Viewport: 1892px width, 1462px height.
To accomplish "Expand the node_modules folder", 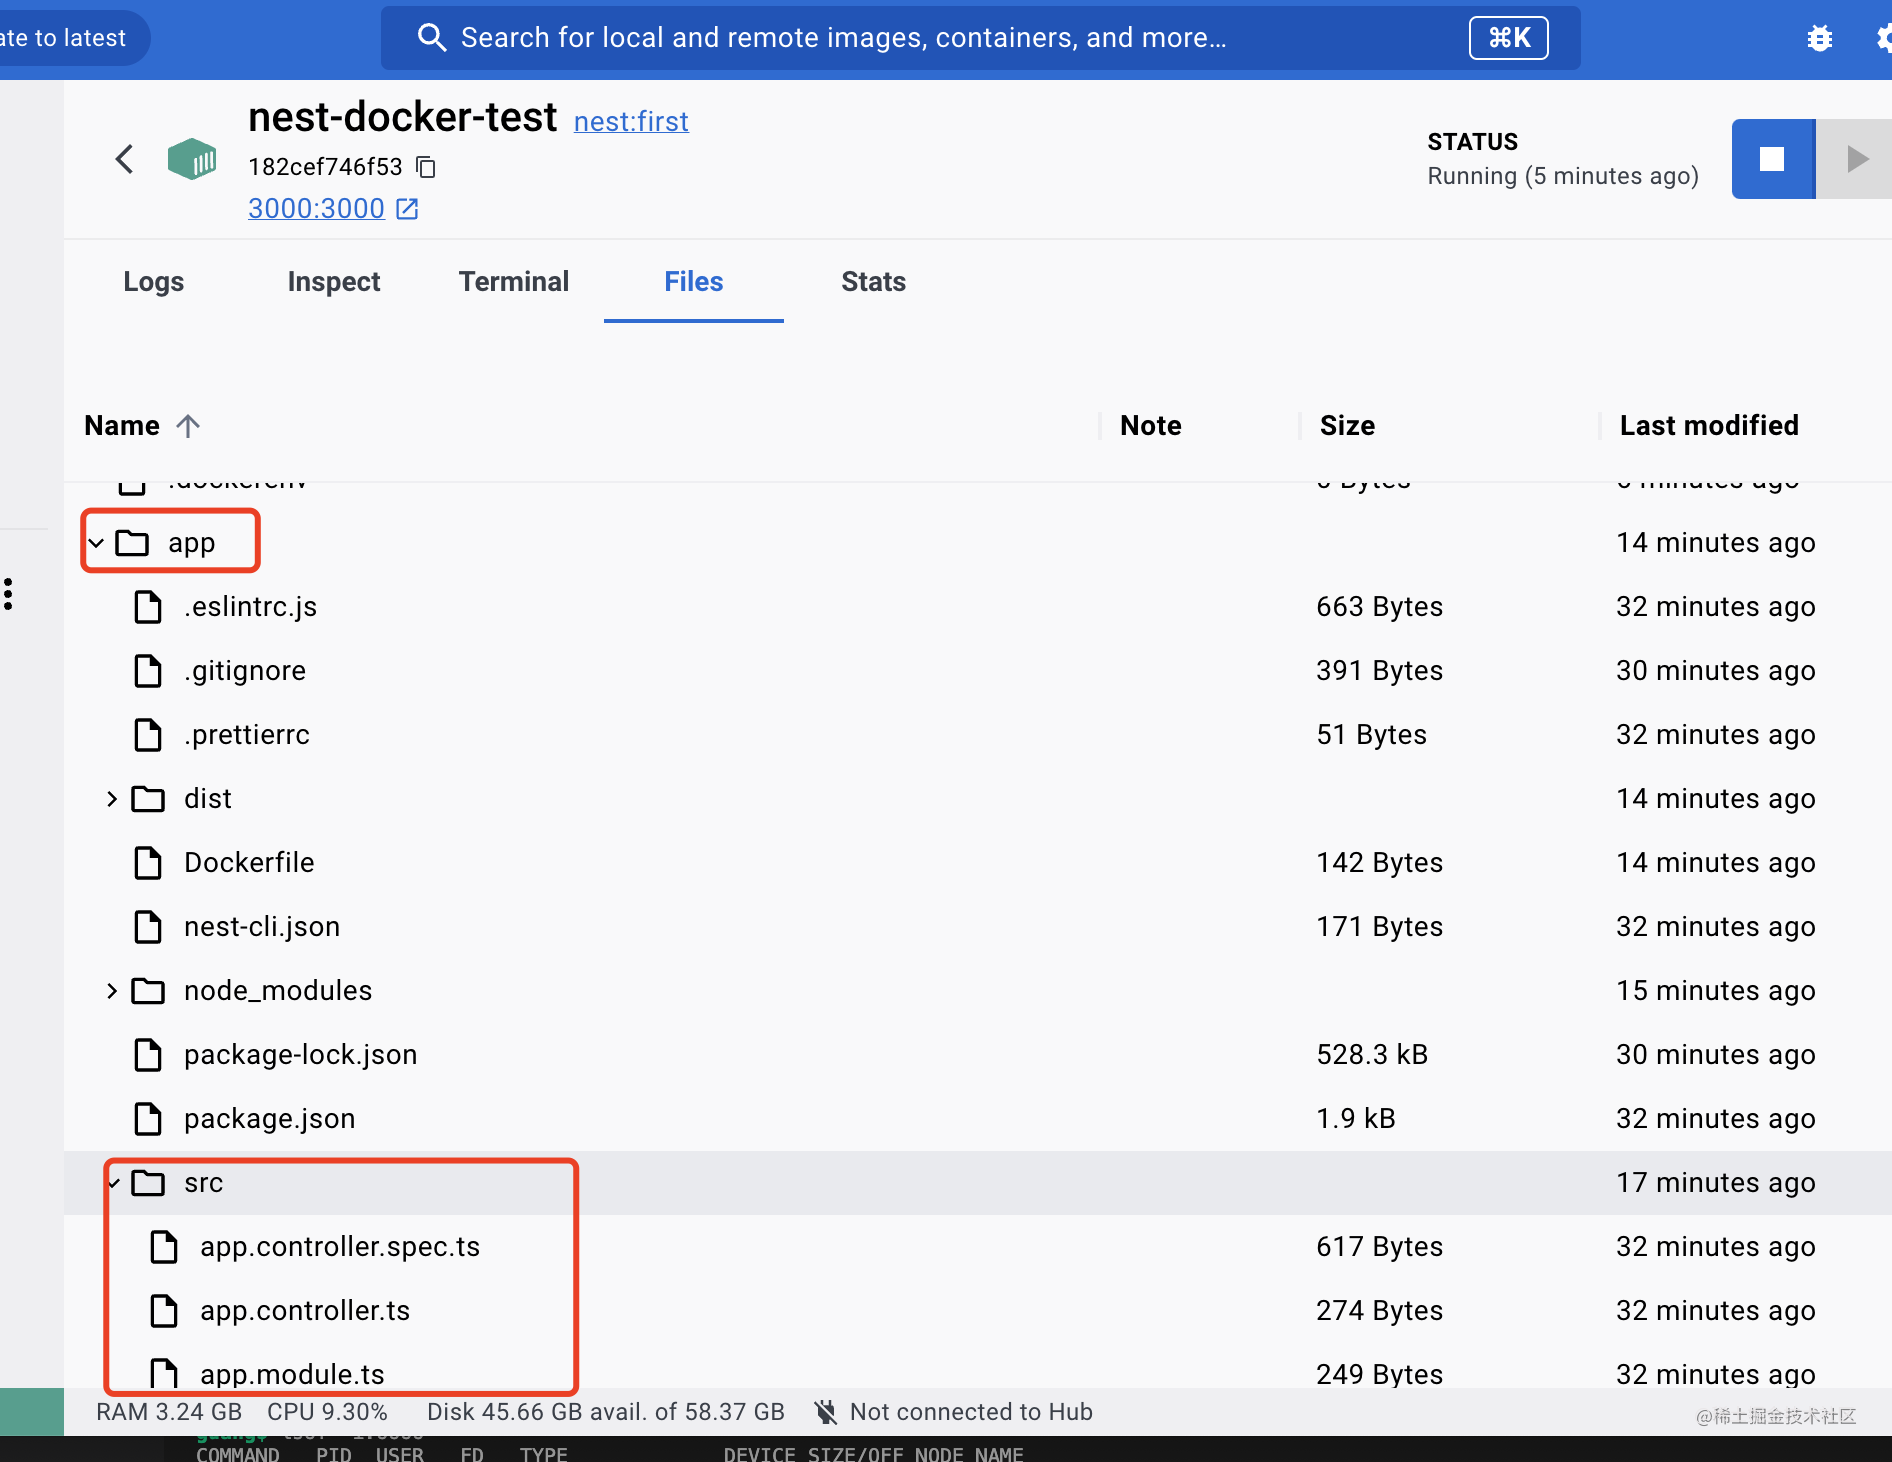I will tap(112, 991).
